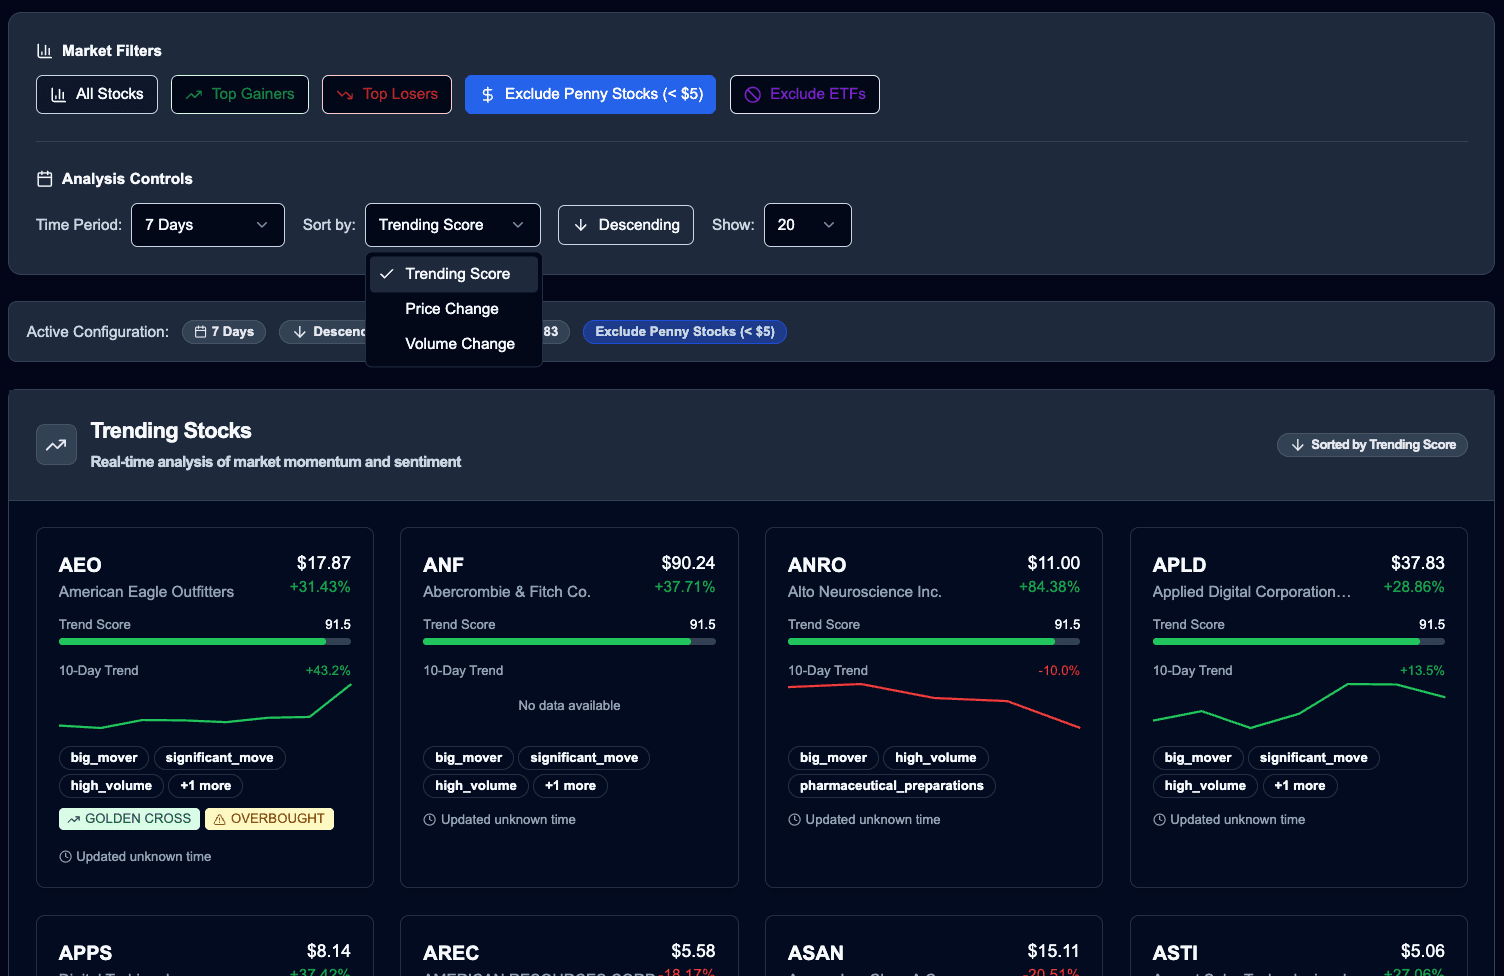Open the Sort by dropdown
Screen dimensions: 1504x976
(x=452, y=225)
